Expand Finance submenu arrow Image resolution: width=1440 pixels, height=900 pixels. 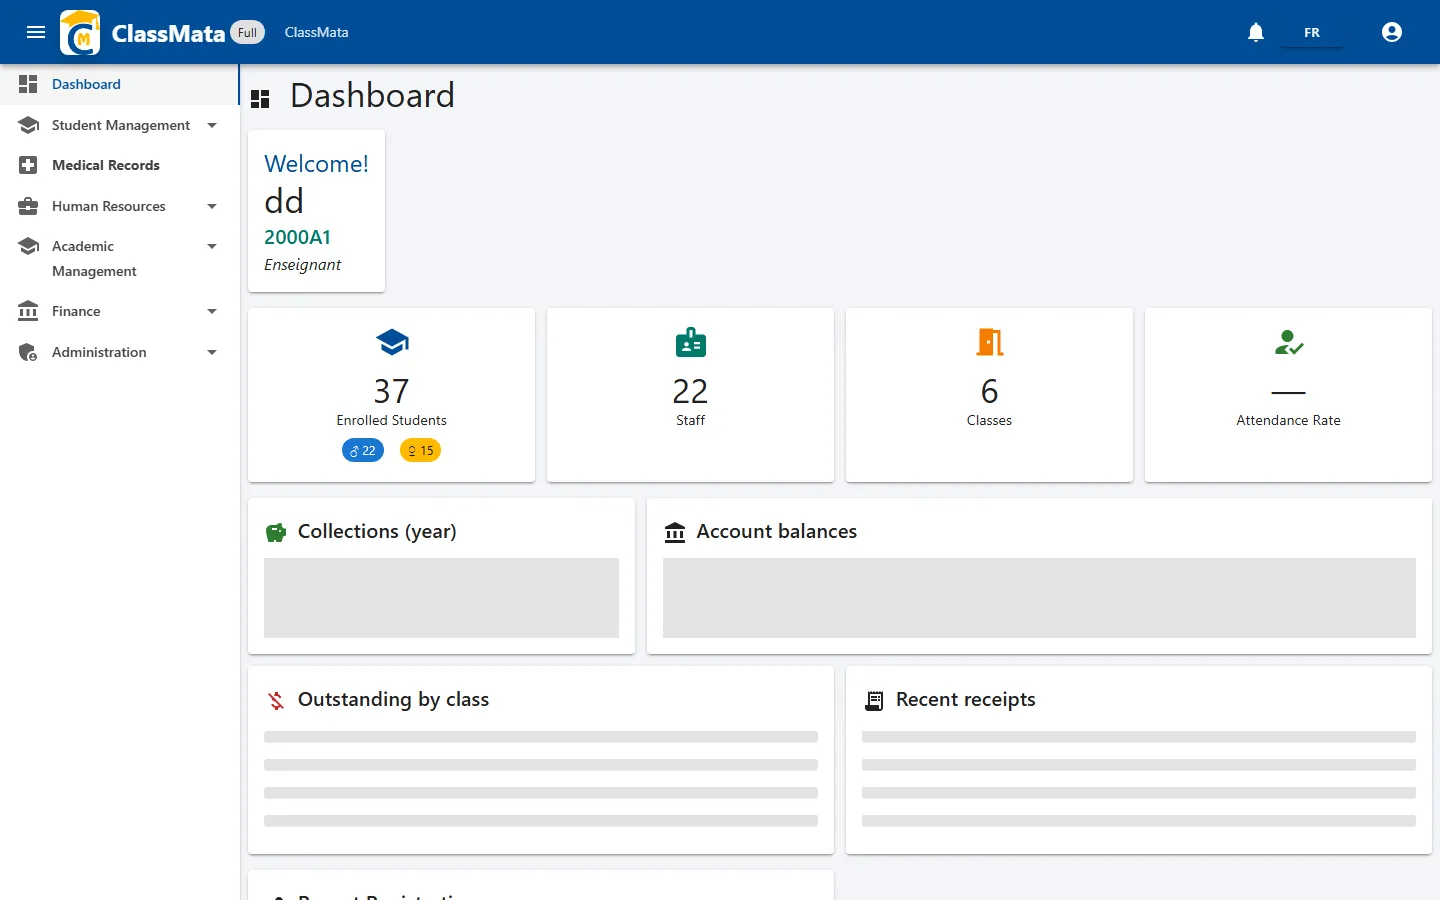pyautogui.click(x=212, y=311)
